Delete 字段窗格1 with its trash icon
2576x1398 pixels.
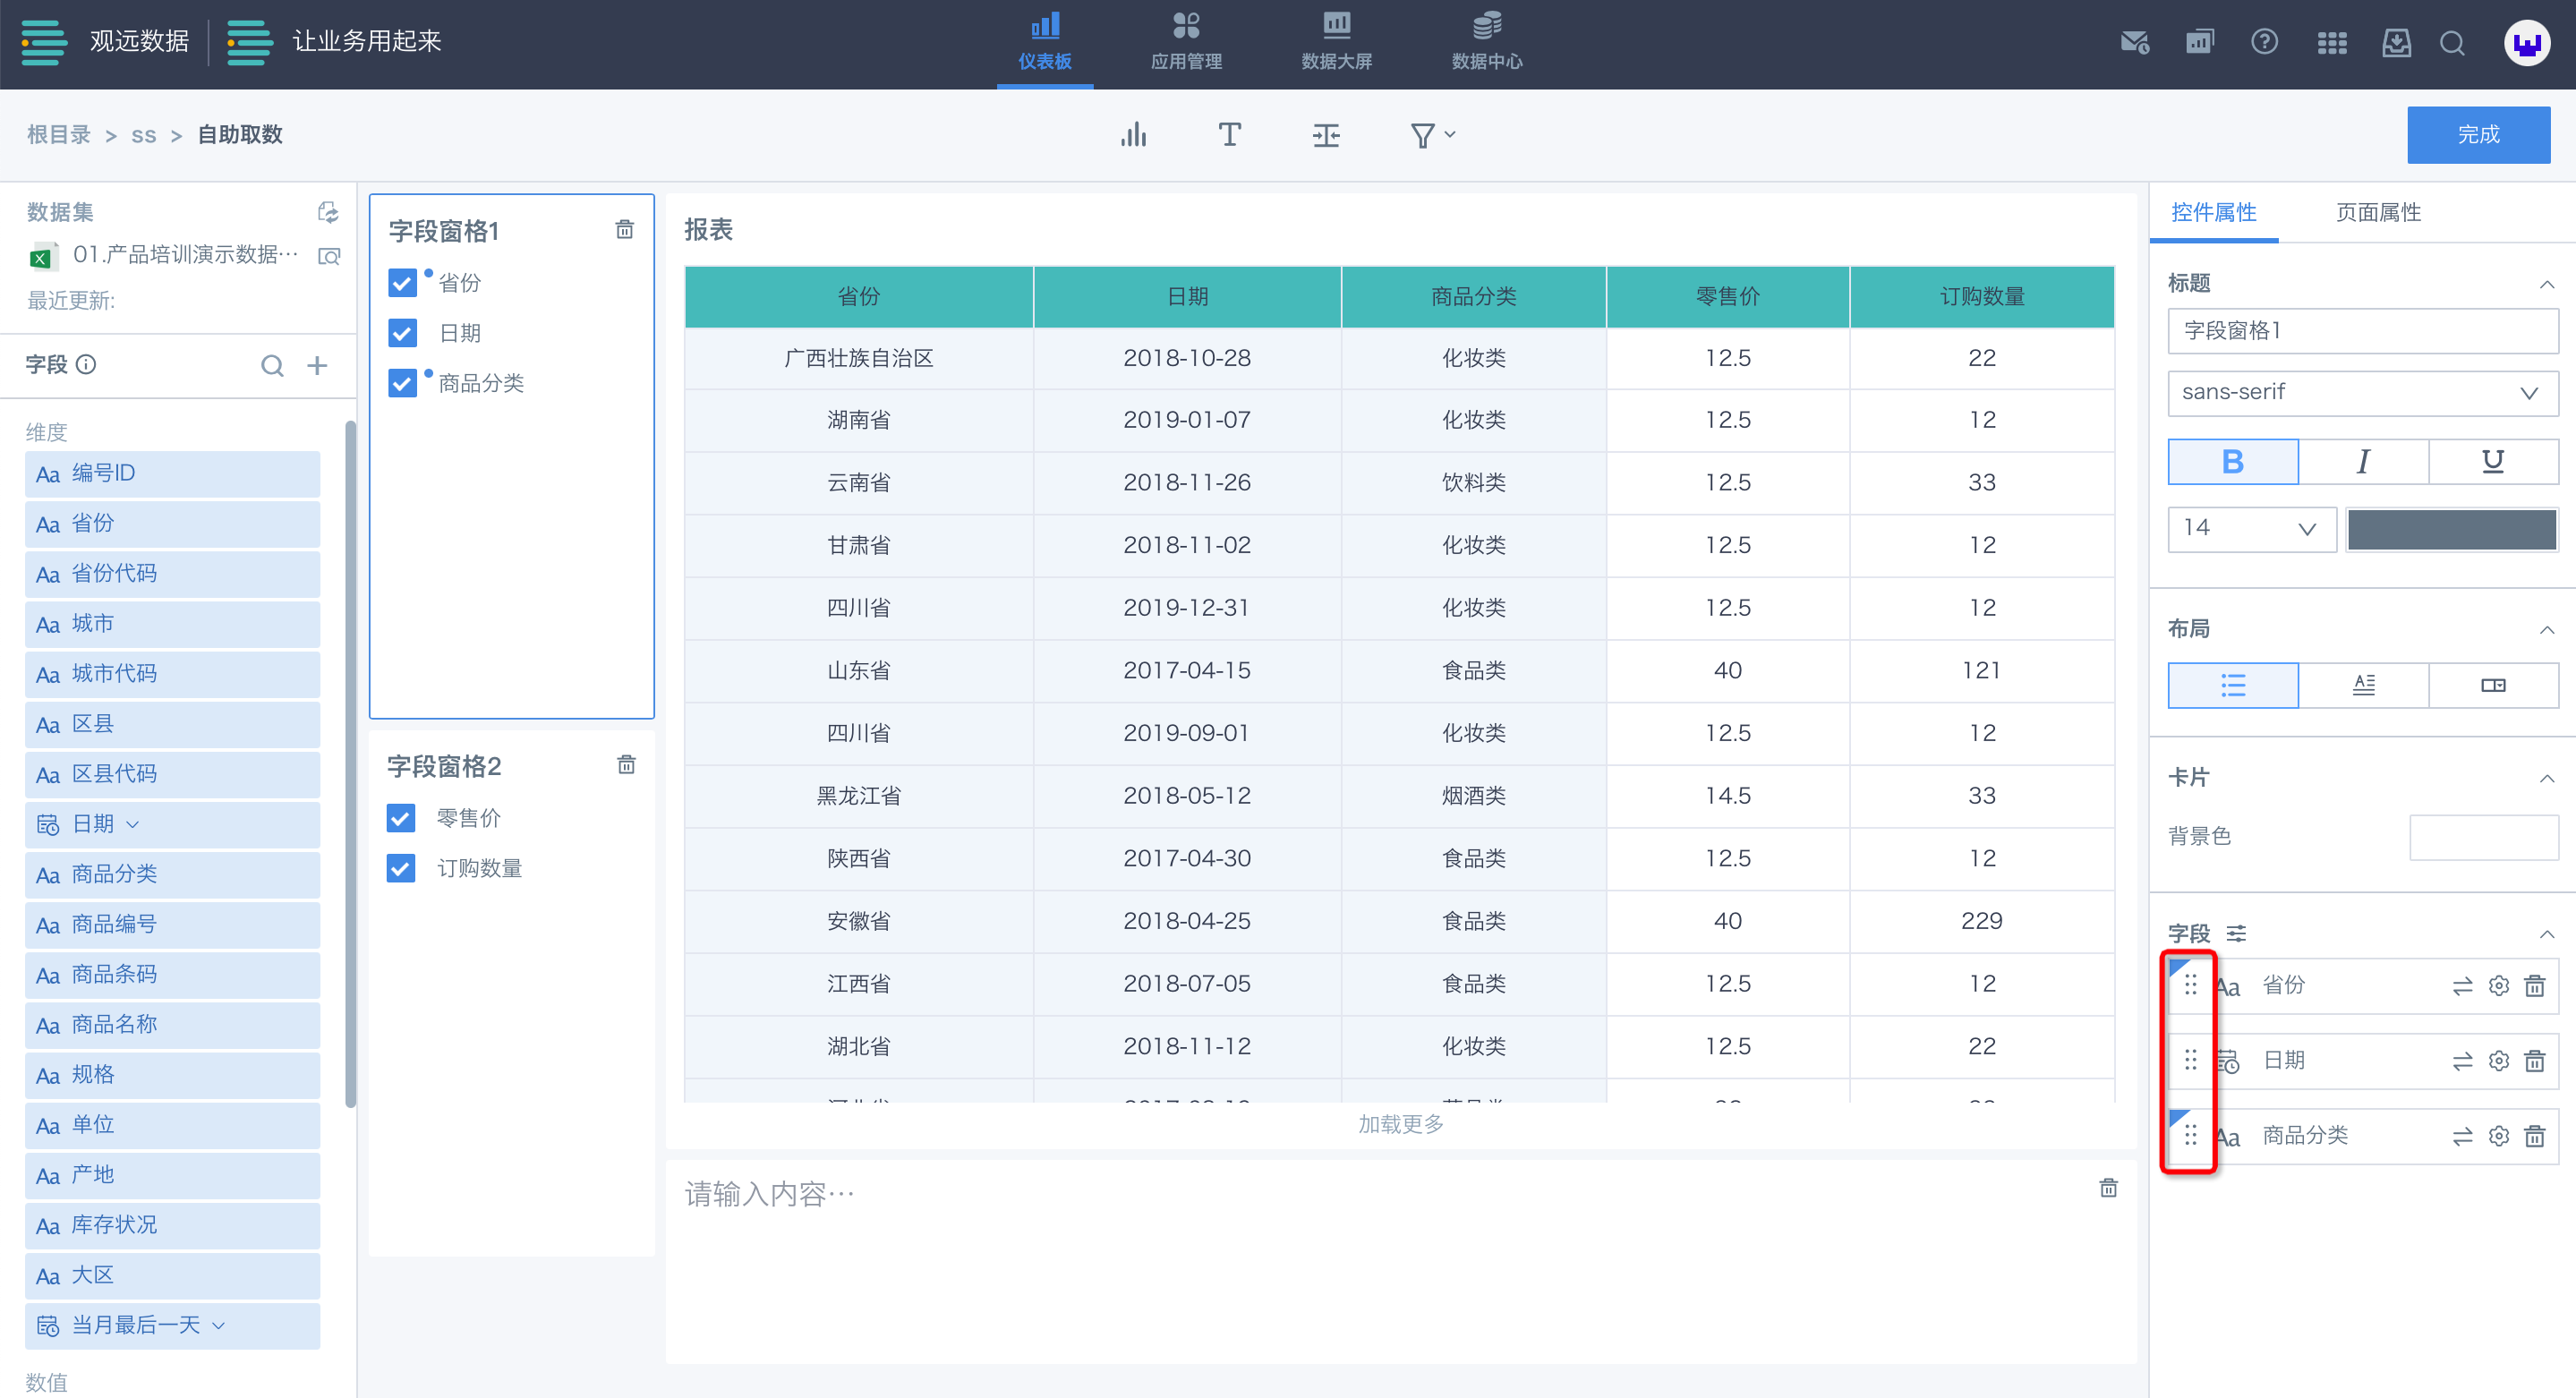[624, 230]
